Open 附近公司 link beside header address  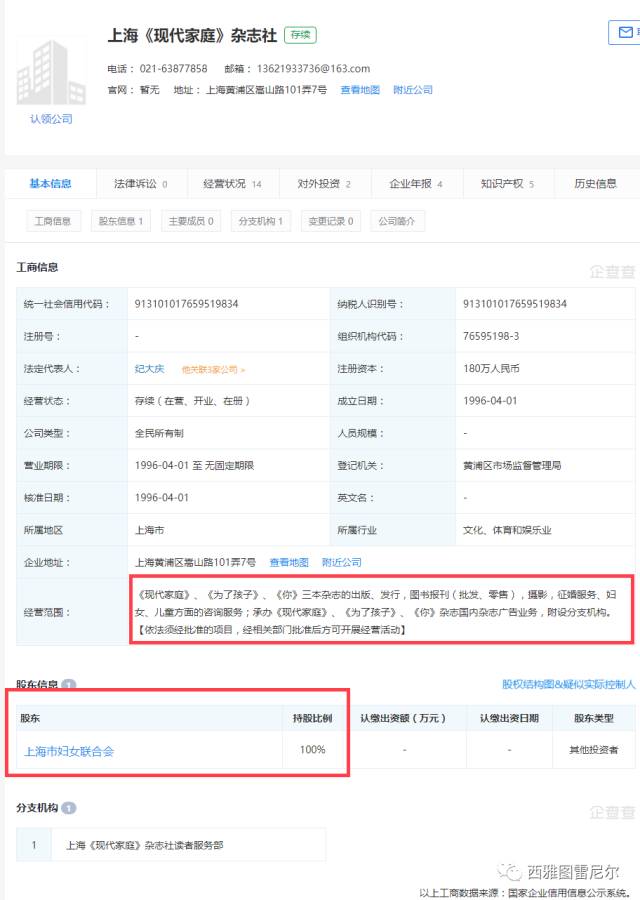click(413, 90)
